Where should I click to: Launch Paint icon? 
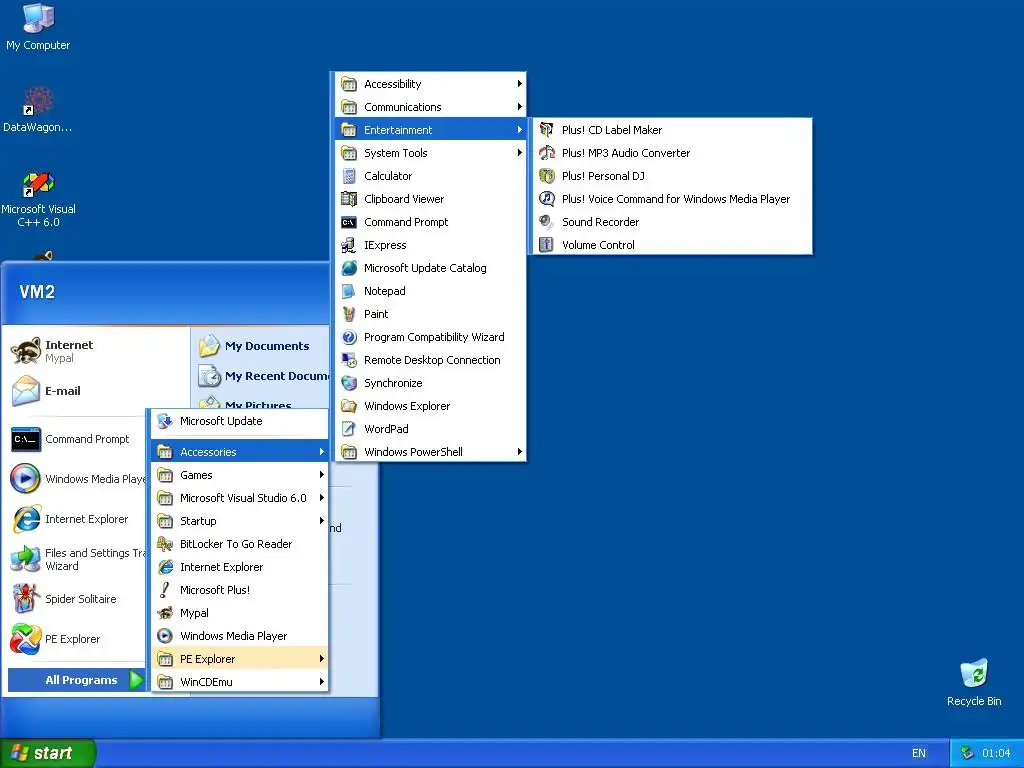349,314
